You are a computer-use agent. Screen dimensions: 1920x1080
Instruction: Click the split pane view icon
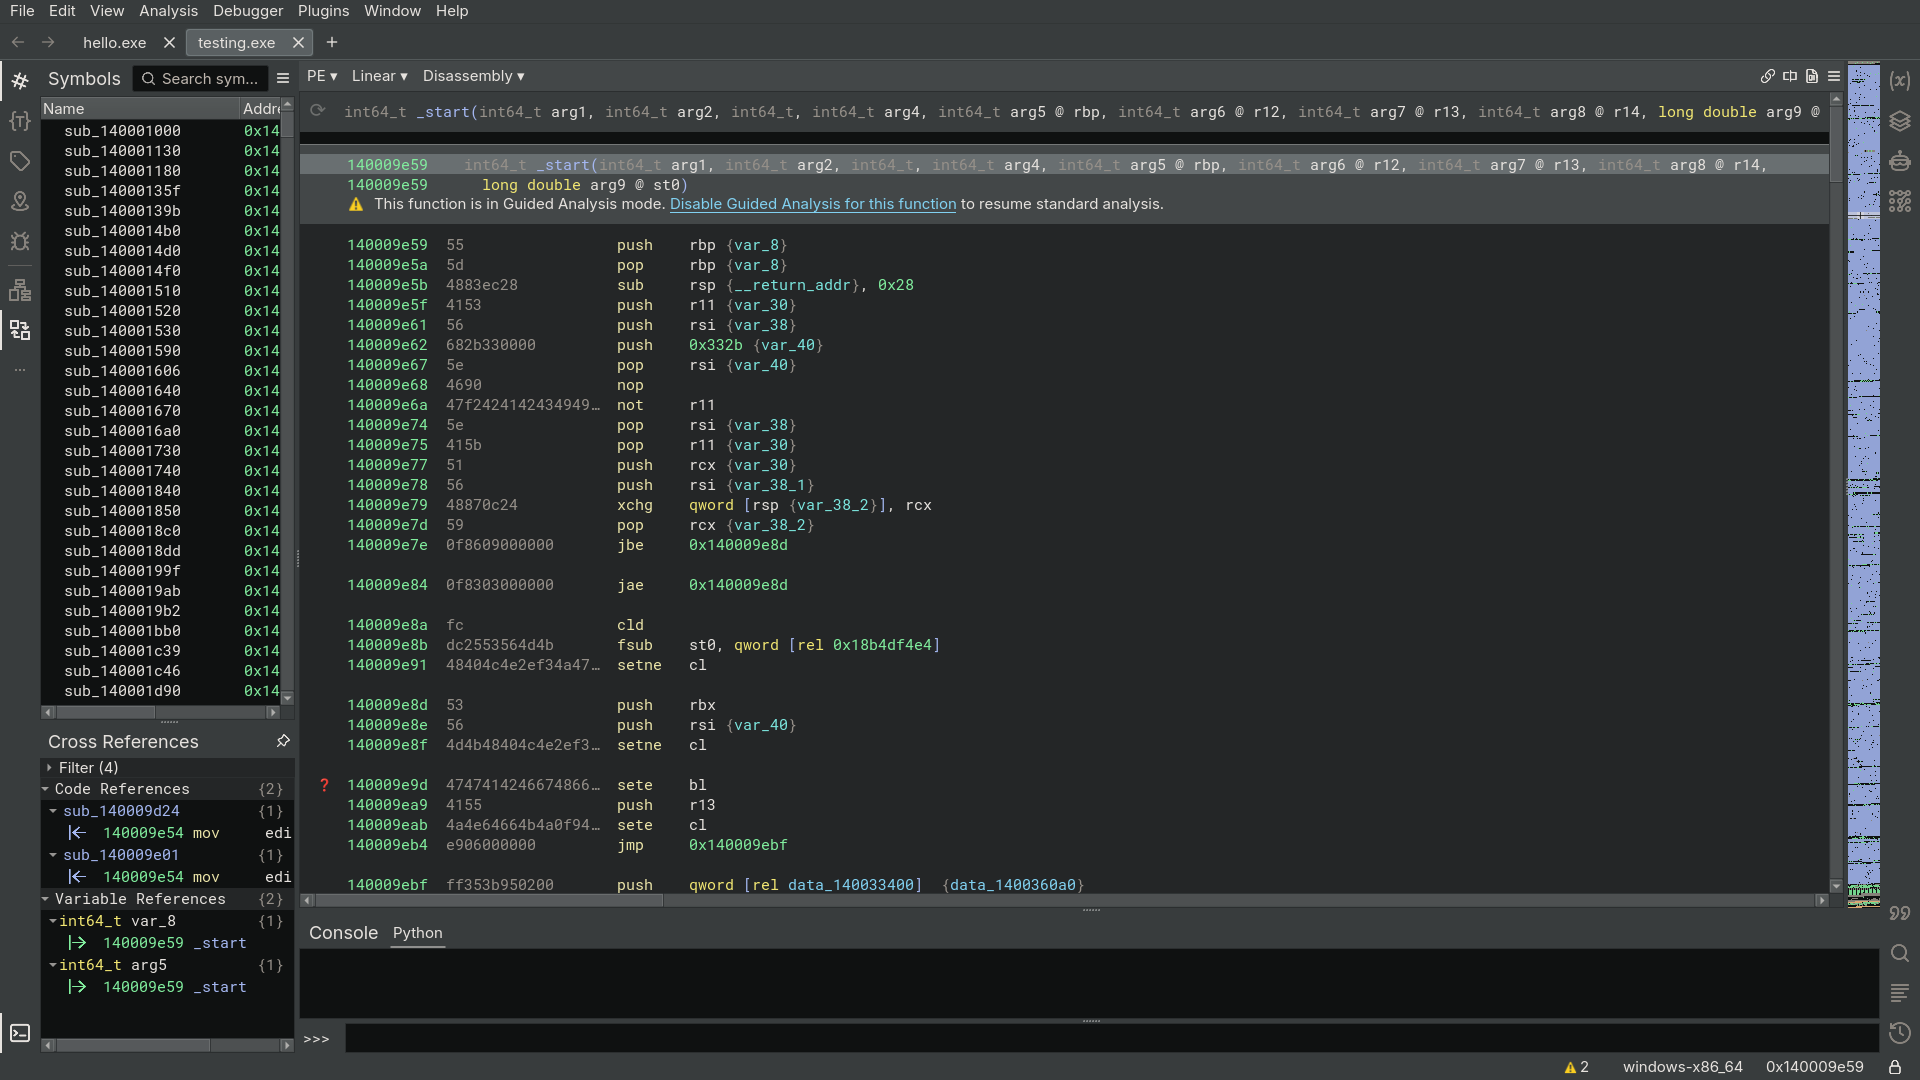click(x=1790, y=76)
